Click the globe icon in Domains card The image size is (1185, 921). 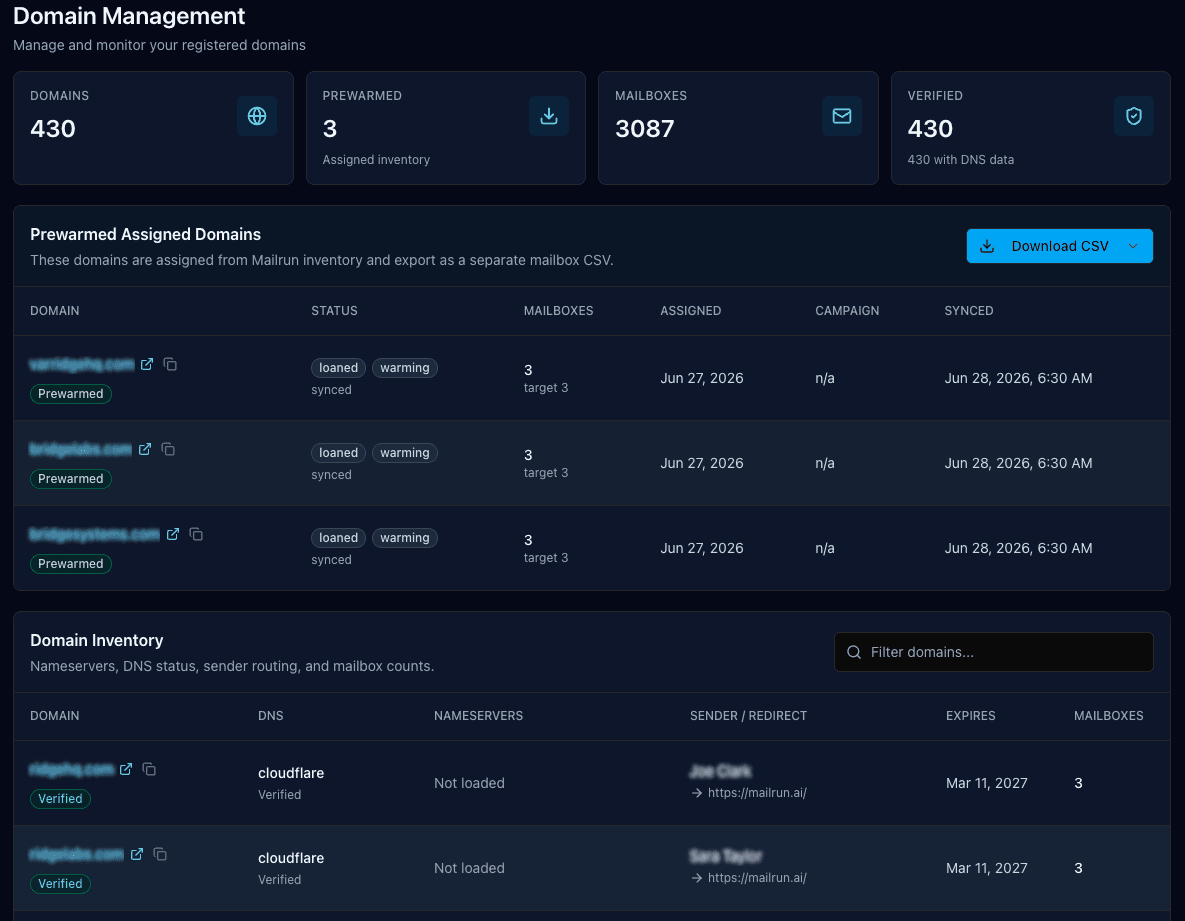pyautogui.click(x=257, y=116)
